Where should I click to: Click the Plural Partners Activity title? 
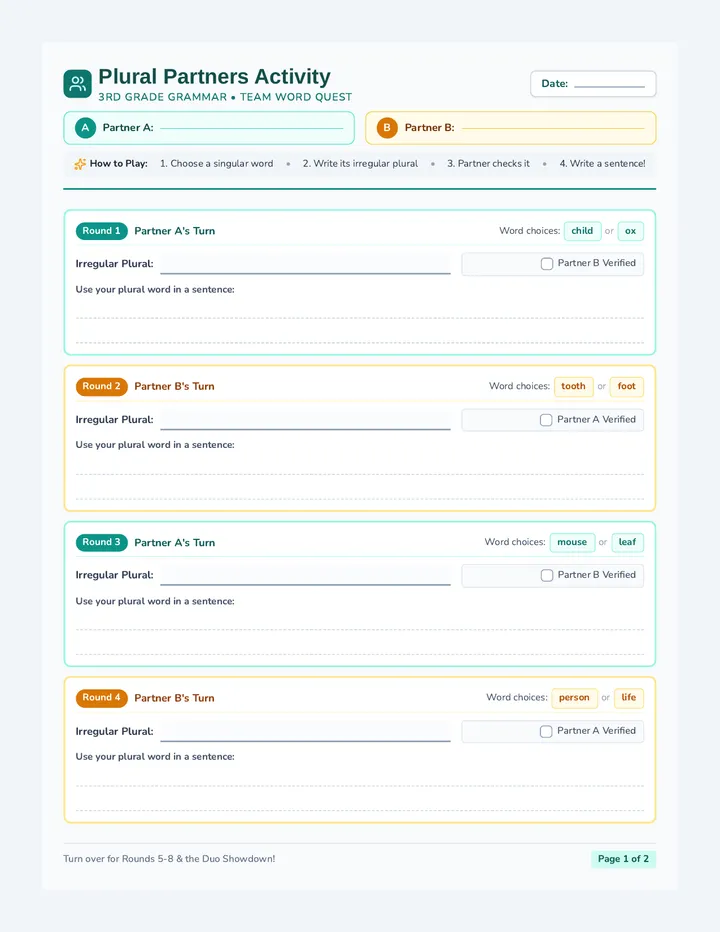[215, 77]
